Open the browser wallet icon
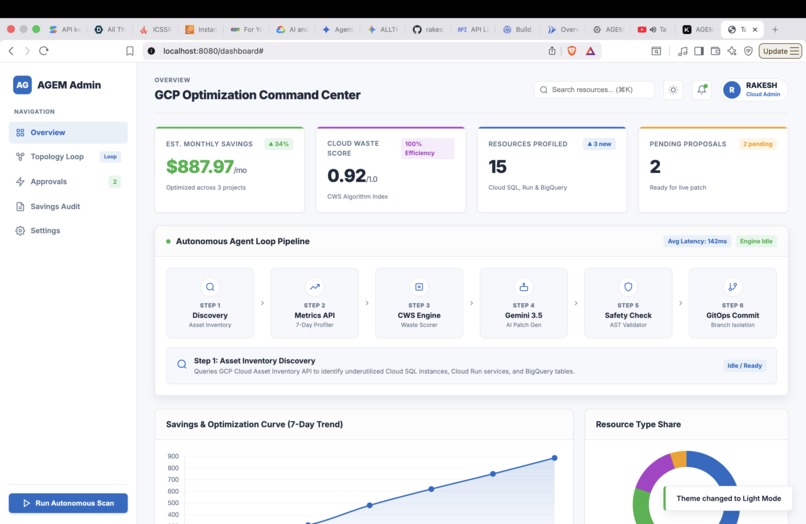 coord(715,51)
